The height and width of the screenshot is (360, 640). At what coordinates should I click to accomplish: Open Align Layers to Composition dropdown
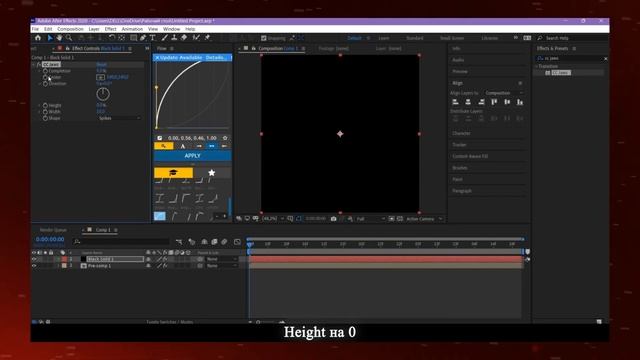pos(504,93)
